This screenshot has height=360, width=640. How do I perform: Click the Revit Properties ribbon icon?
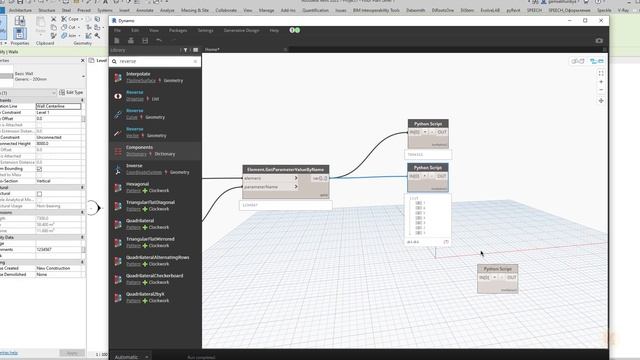[x=20, y=33]
